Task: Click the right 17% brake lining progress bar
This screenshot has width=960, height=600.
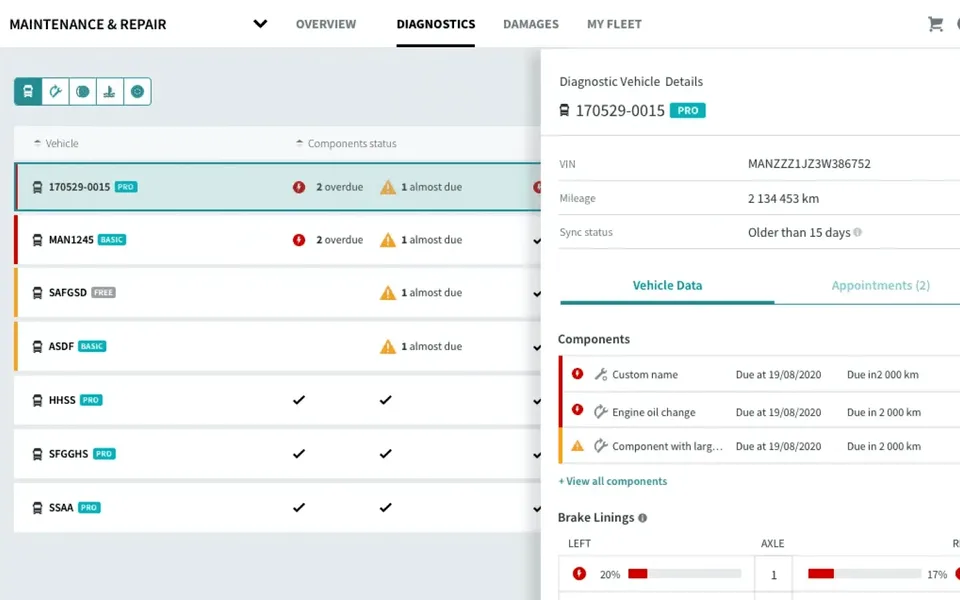Action: pyautogui.click(x=864, y=574)
